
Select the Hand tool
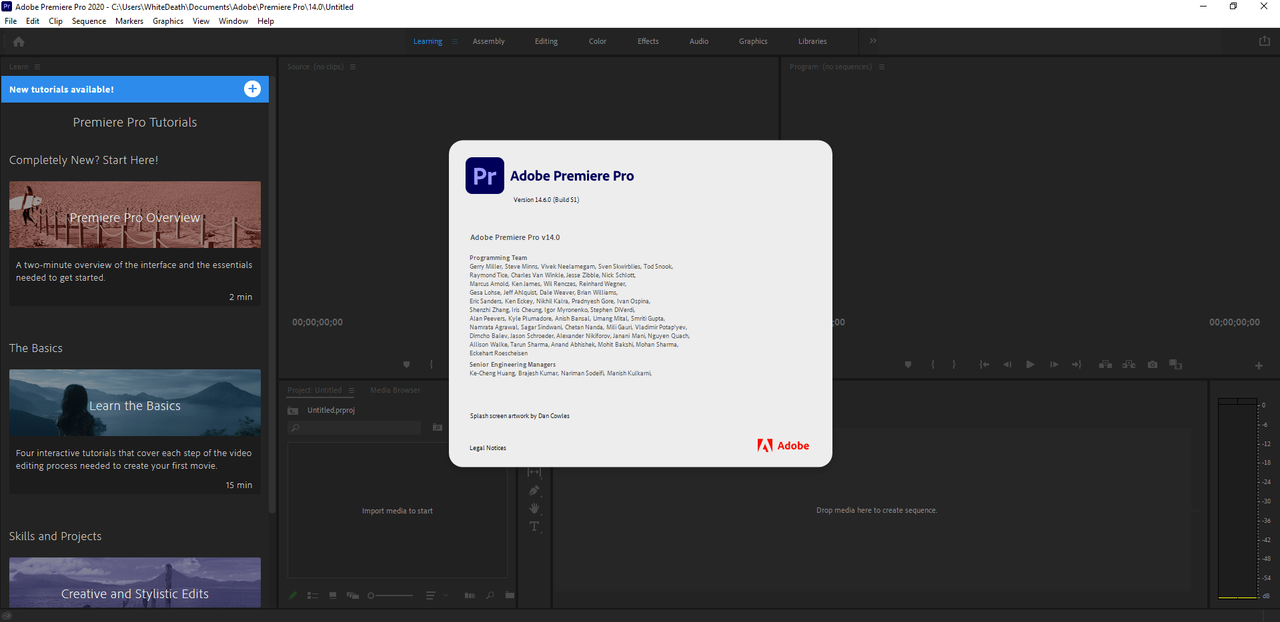534,508
